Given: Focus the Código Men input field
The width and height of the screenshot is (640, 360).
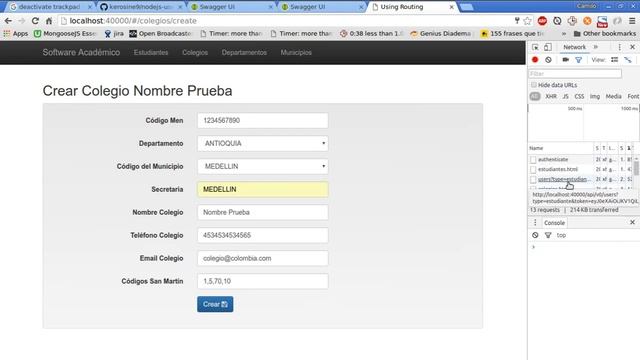Looking at the screenshot, I should click(x=262, y=120).
